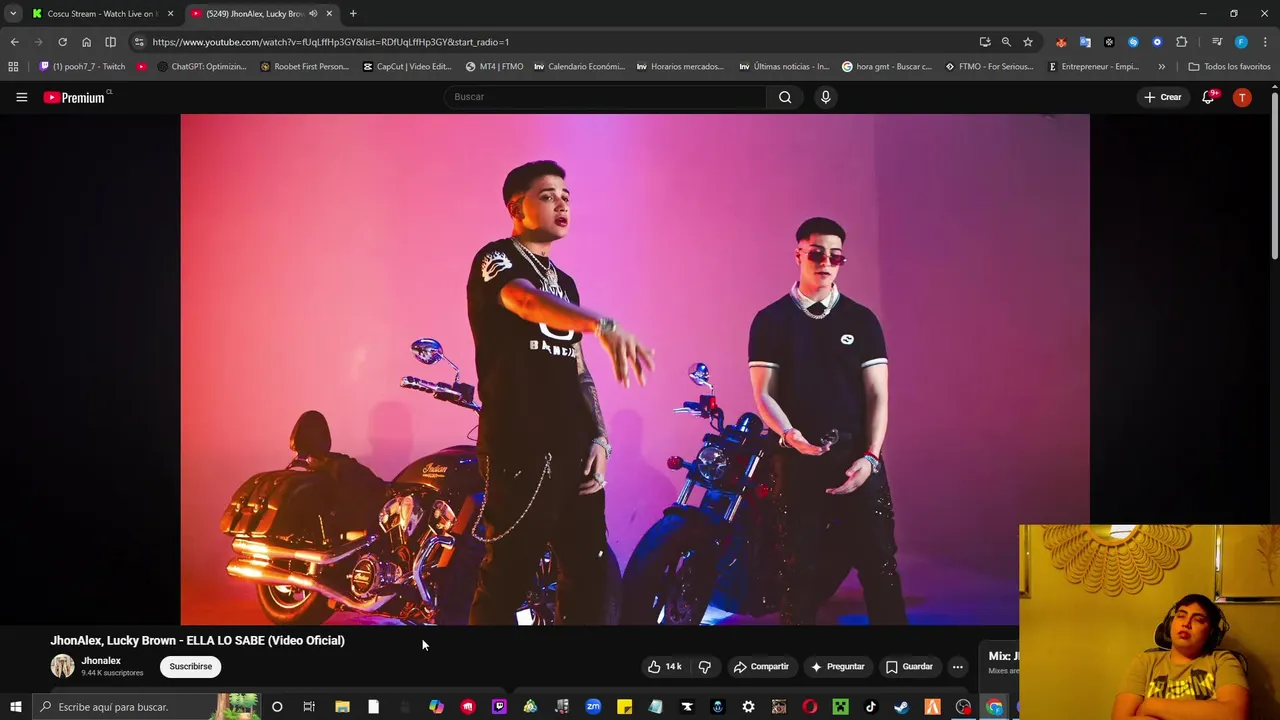Click the Compartir share button
The image size is (1280, 720).
click(x=761, y=667)
